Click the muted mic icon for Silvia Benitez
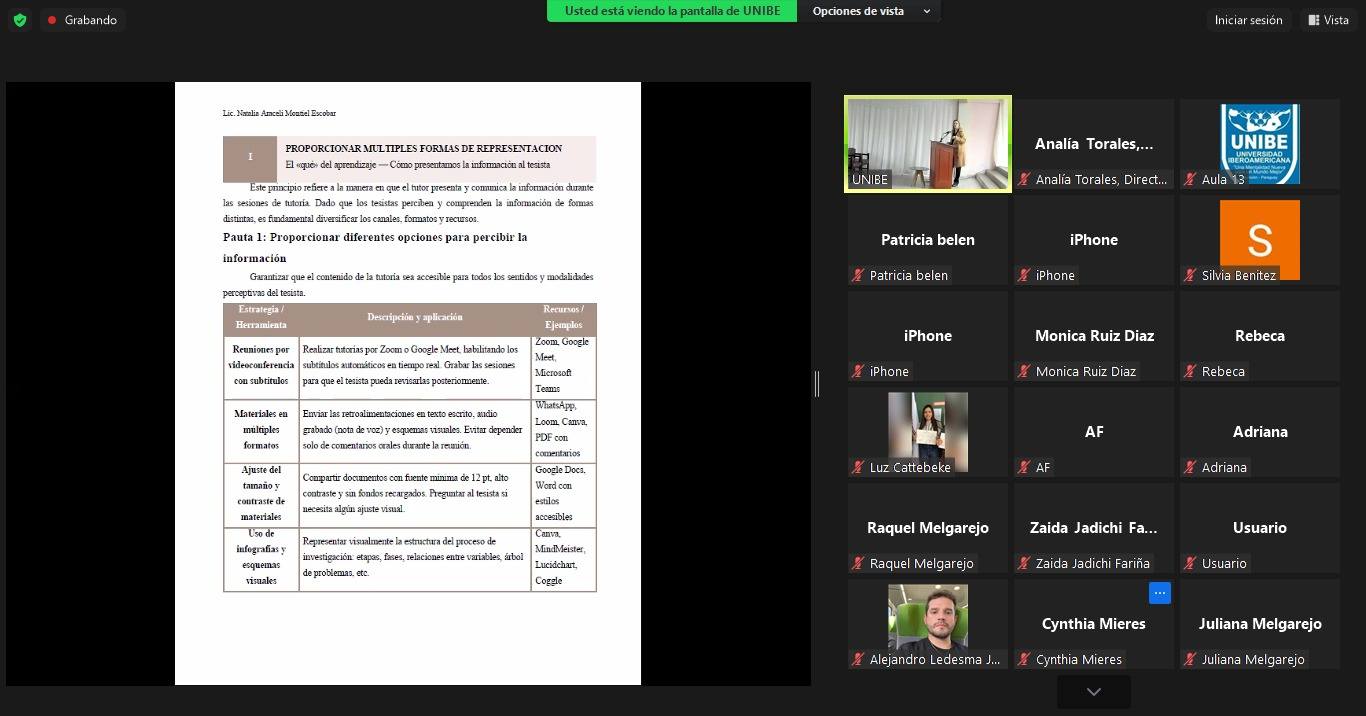Screen dimensions: 1366x716 1190,276
